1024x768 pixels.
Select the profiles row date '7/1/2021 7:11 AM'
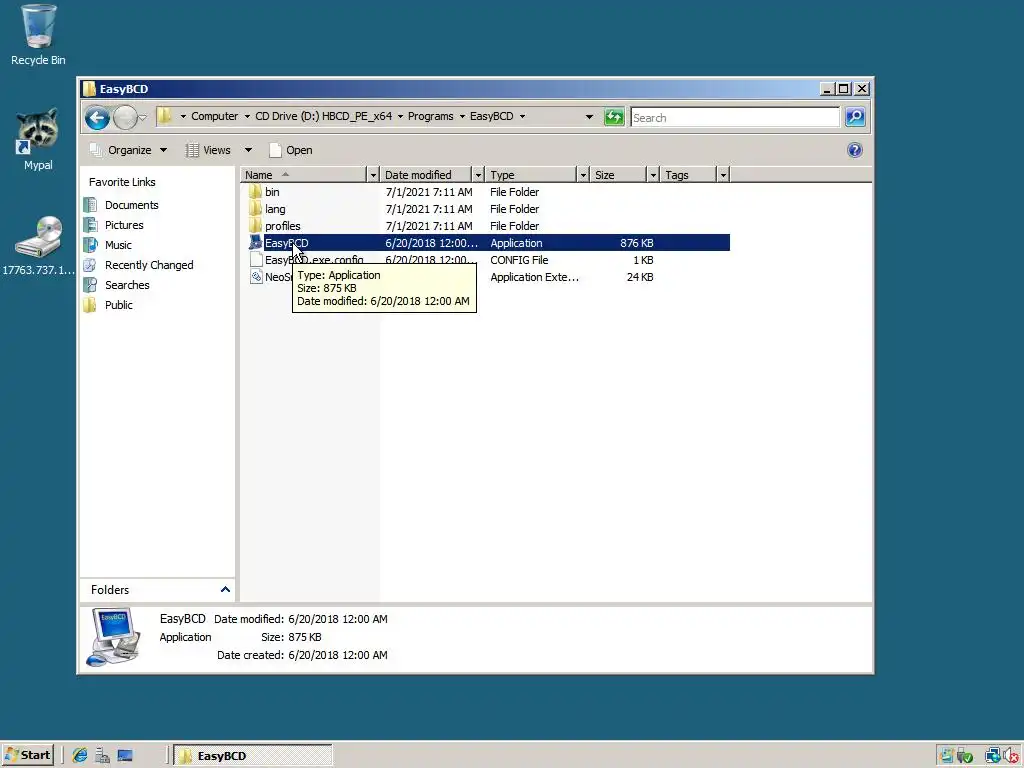click(x=429, y=226)
